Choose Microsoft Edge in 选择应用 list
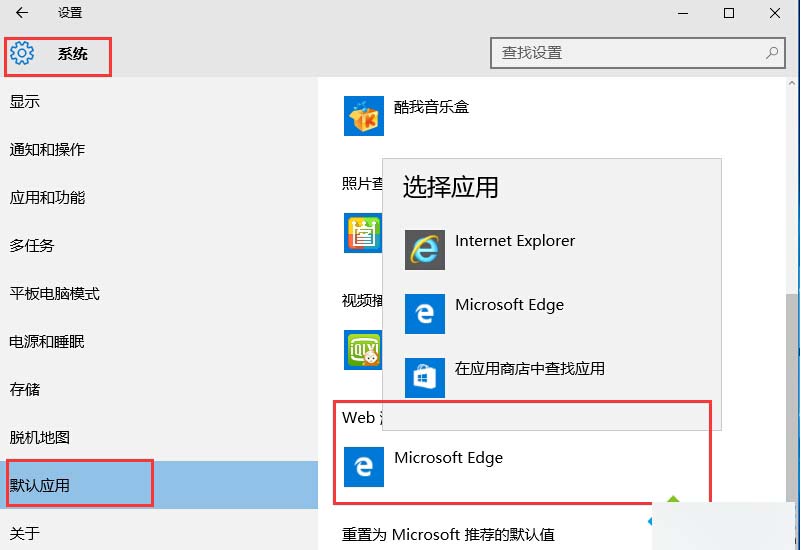The width and height of the screenshot is (801, 550). [552, 314]
